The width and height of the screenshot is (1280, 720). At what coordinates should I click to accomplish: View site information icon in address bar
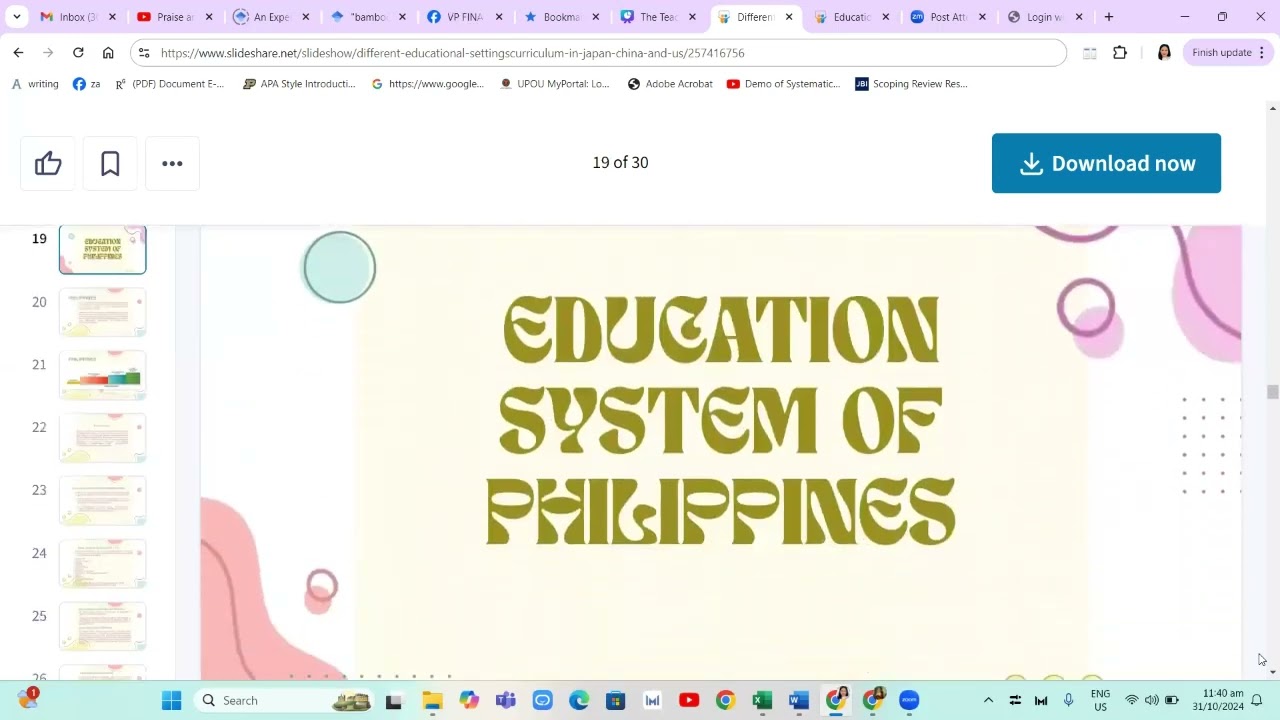click(145, 53)
